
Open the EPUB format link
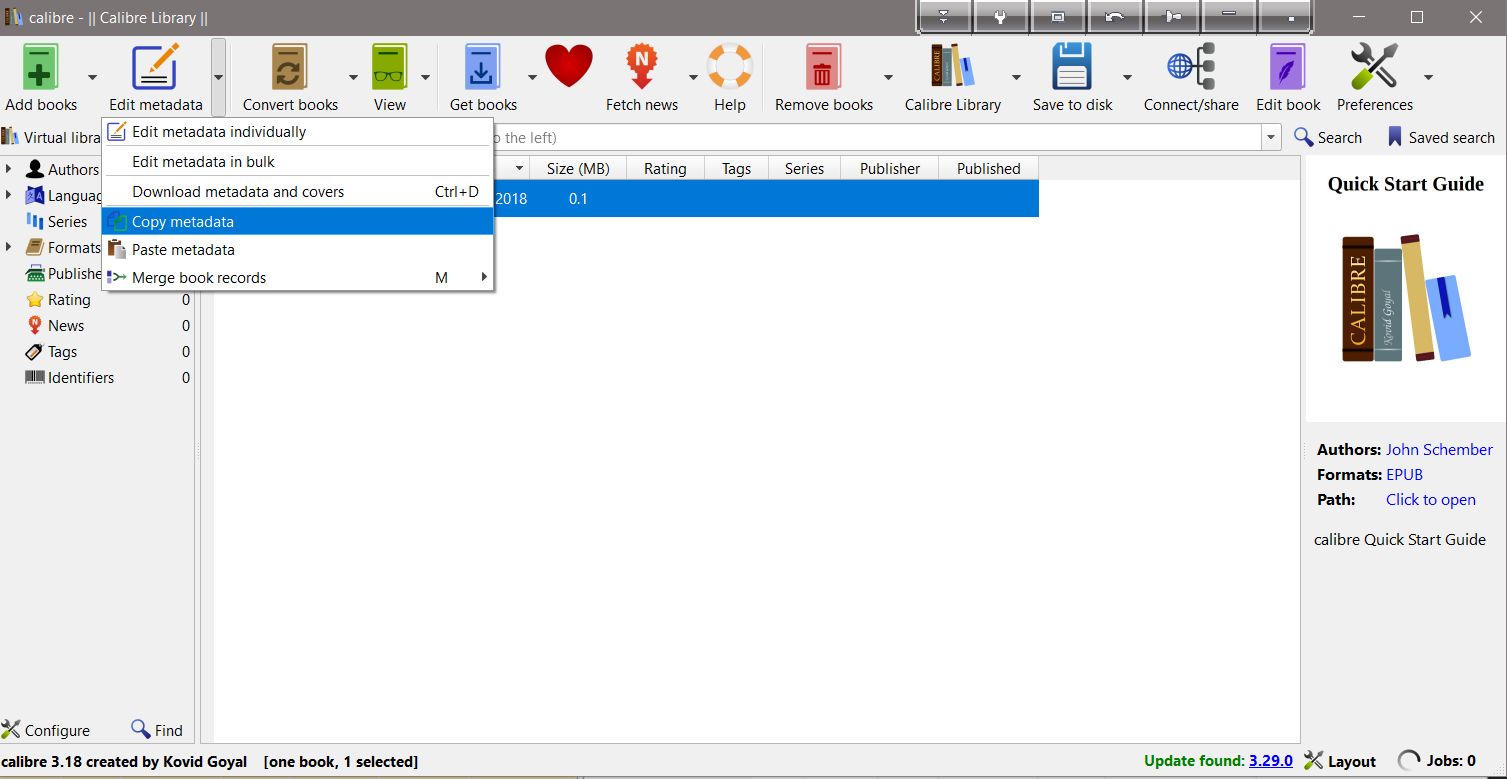click(x=1404, y=475)
